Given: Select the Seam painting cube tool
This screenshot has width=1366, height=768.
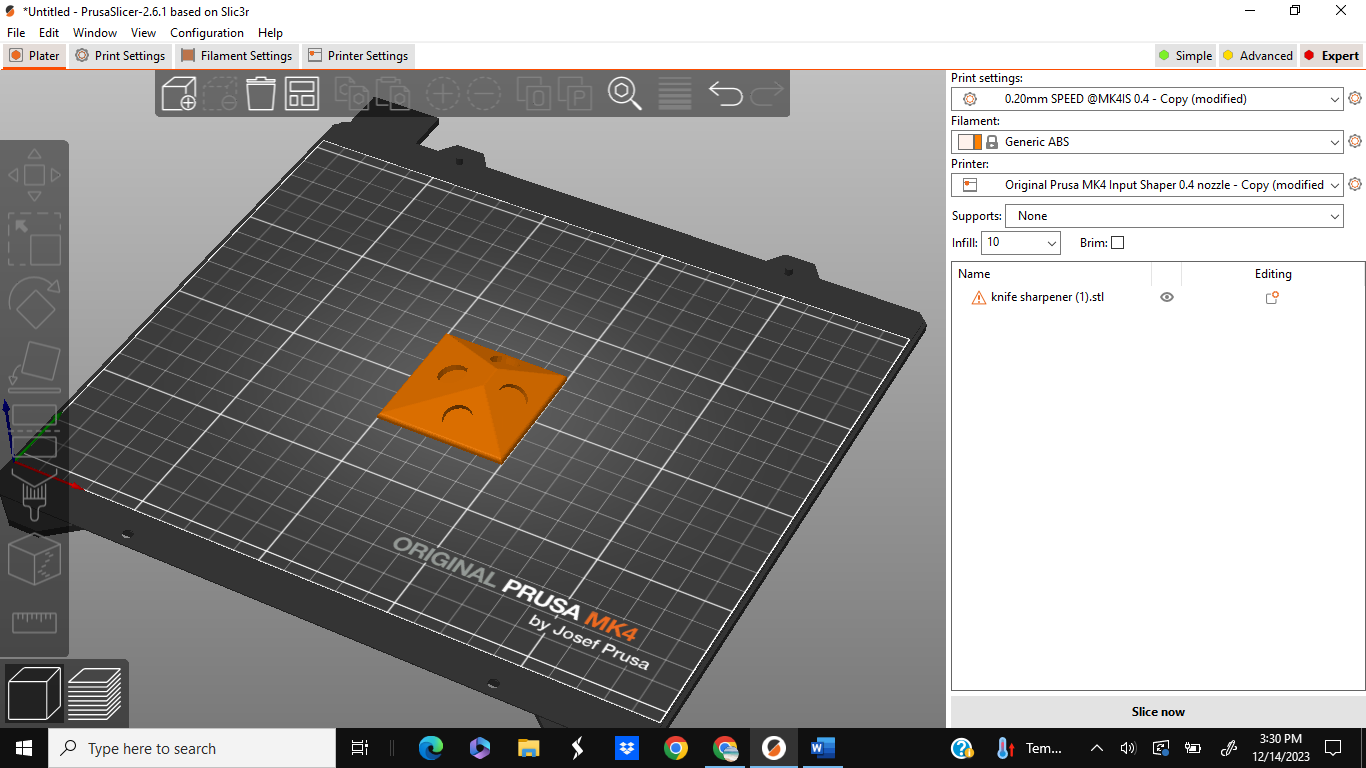Looking at the screenshot, I should tap(34, 558).
